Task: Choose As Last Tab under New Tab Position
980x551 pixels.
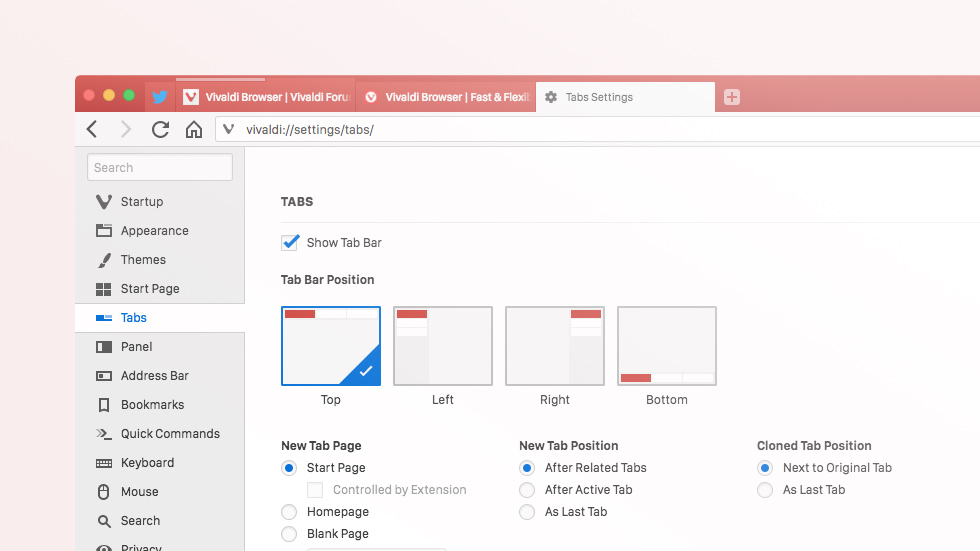Action: click(527, 512)
